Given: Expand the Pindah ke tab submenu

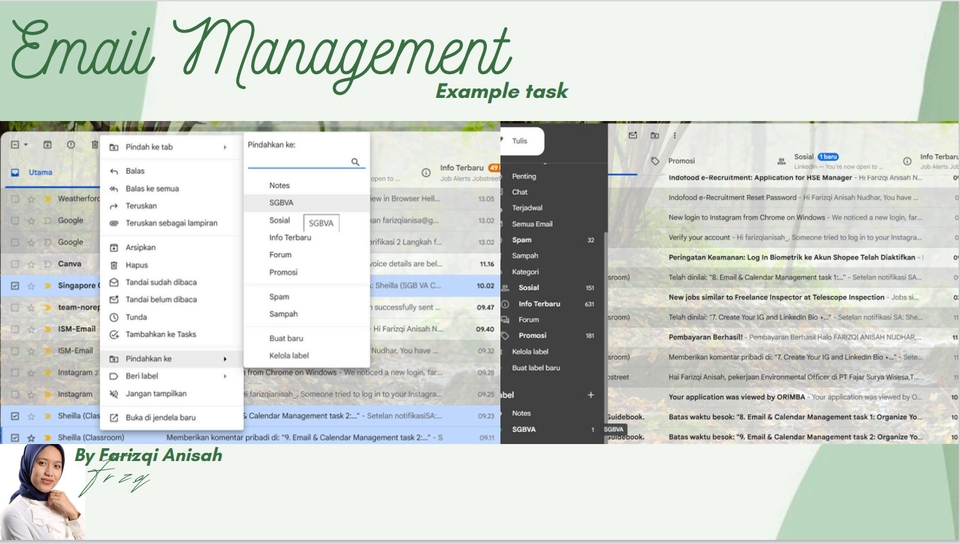Looking at the screenshot, I should coord(224,147).
